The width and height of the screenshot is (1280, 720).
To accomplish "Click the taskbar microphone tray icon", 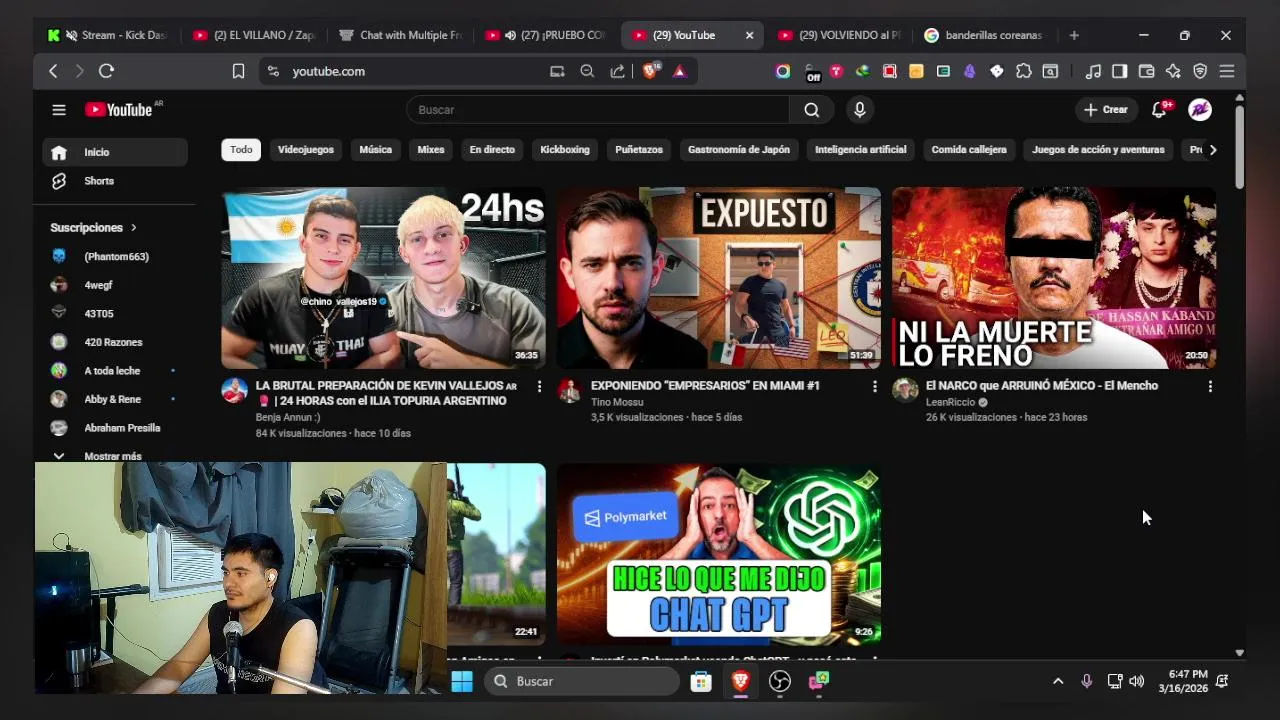I will (1086, 681).
